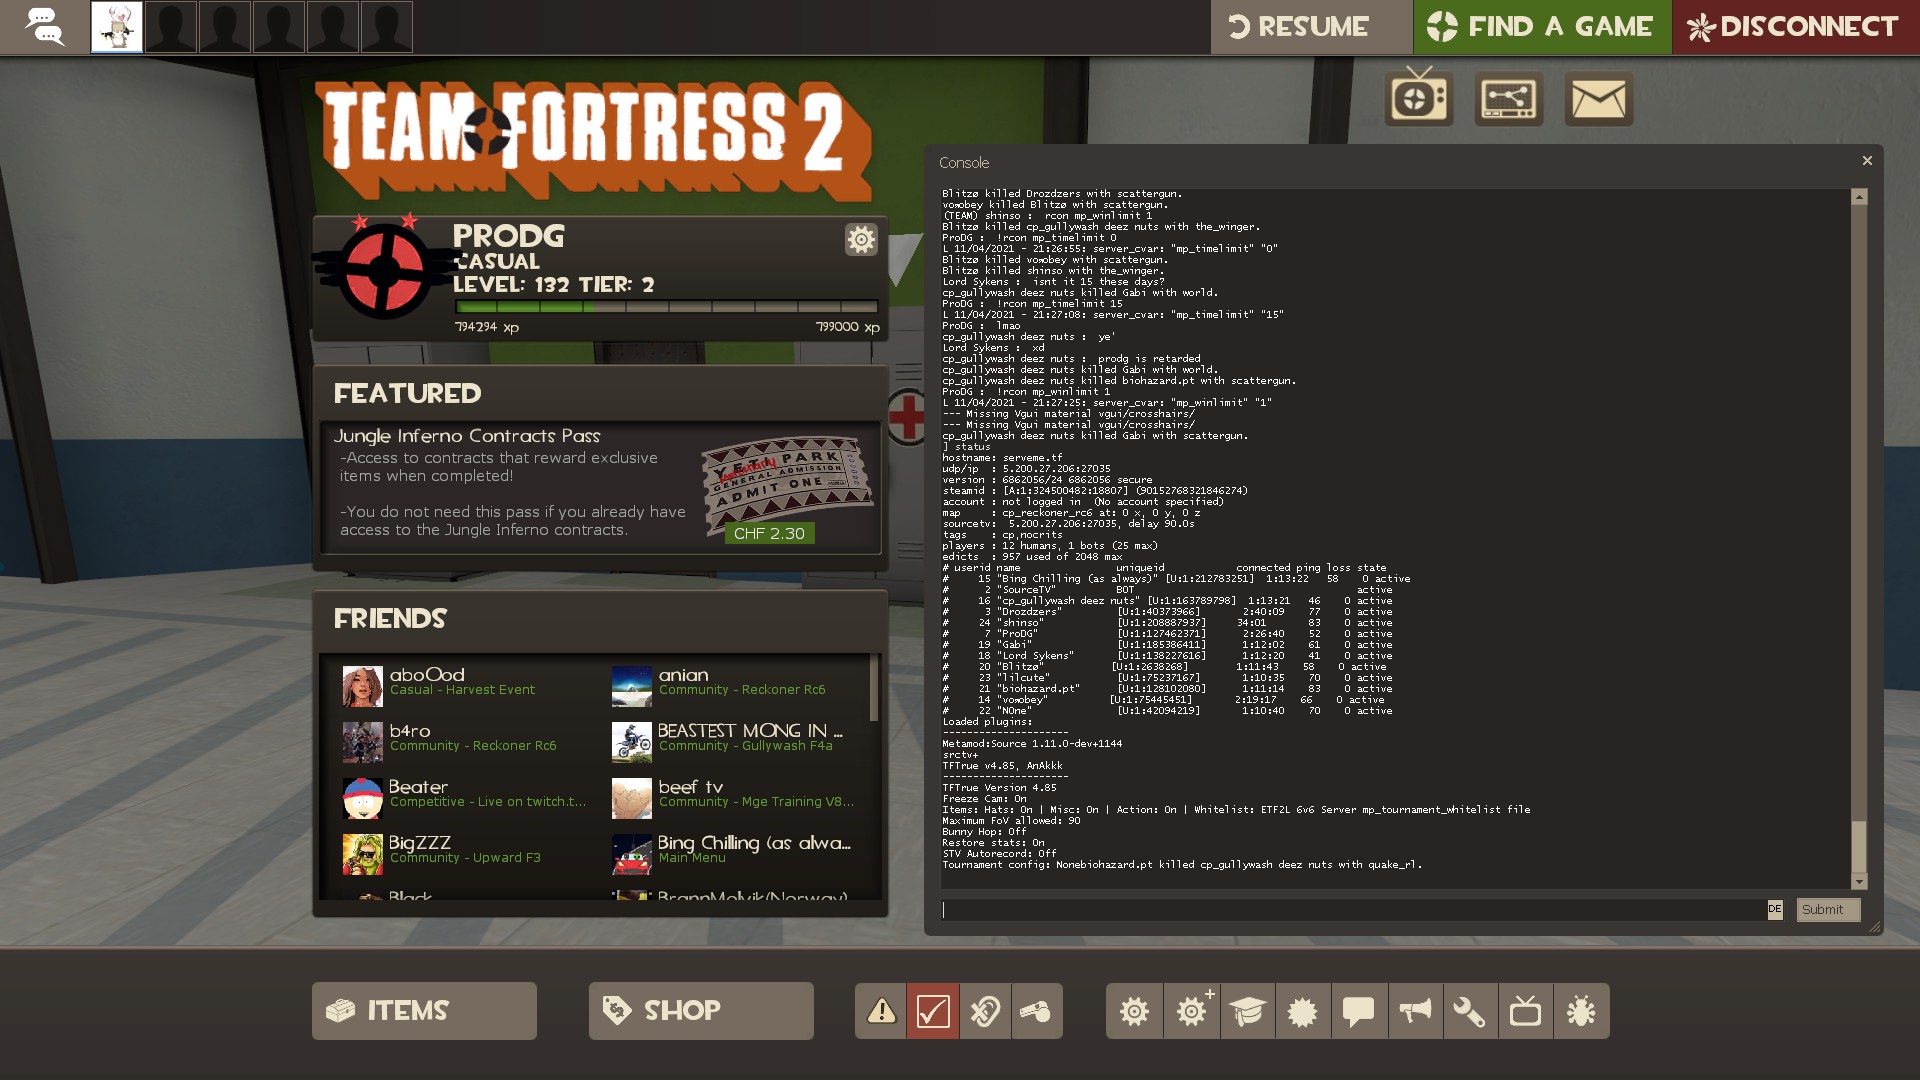Open the megaphone coaching icon

tap(1415, 1011)
